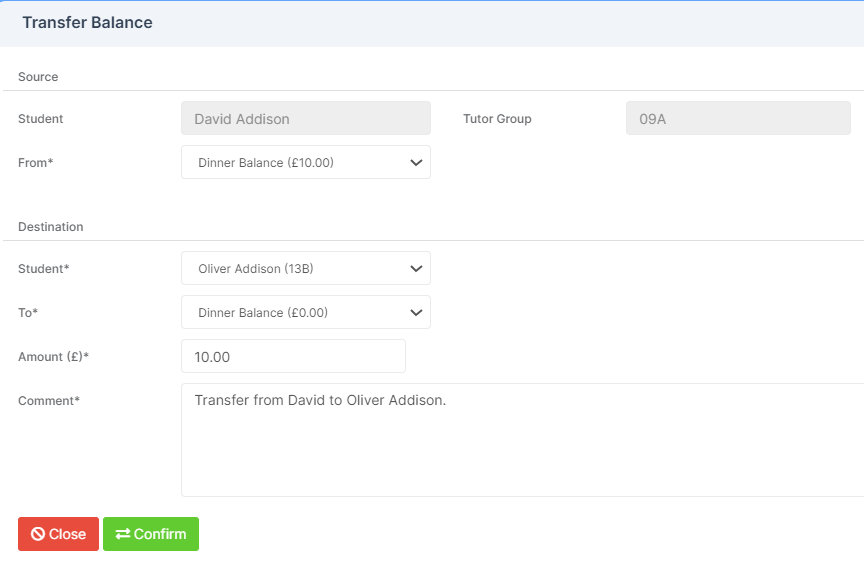
Task: Click the Tutor Group field showing 09A
Action: [x=738, y=118]
